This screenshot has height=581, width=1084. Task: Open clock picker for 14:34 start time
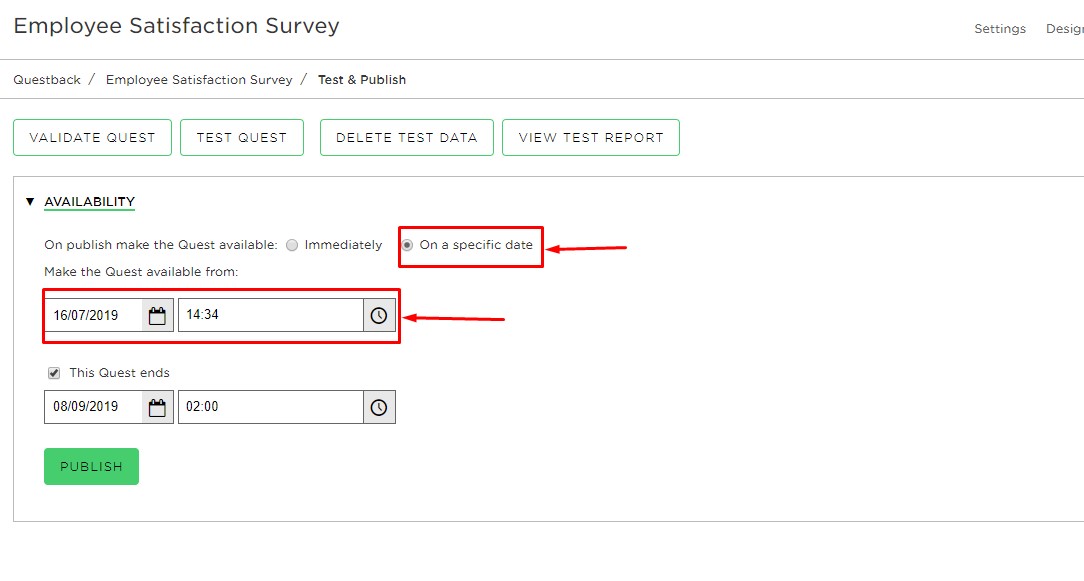pyautogui.click(x=379, y=315)
